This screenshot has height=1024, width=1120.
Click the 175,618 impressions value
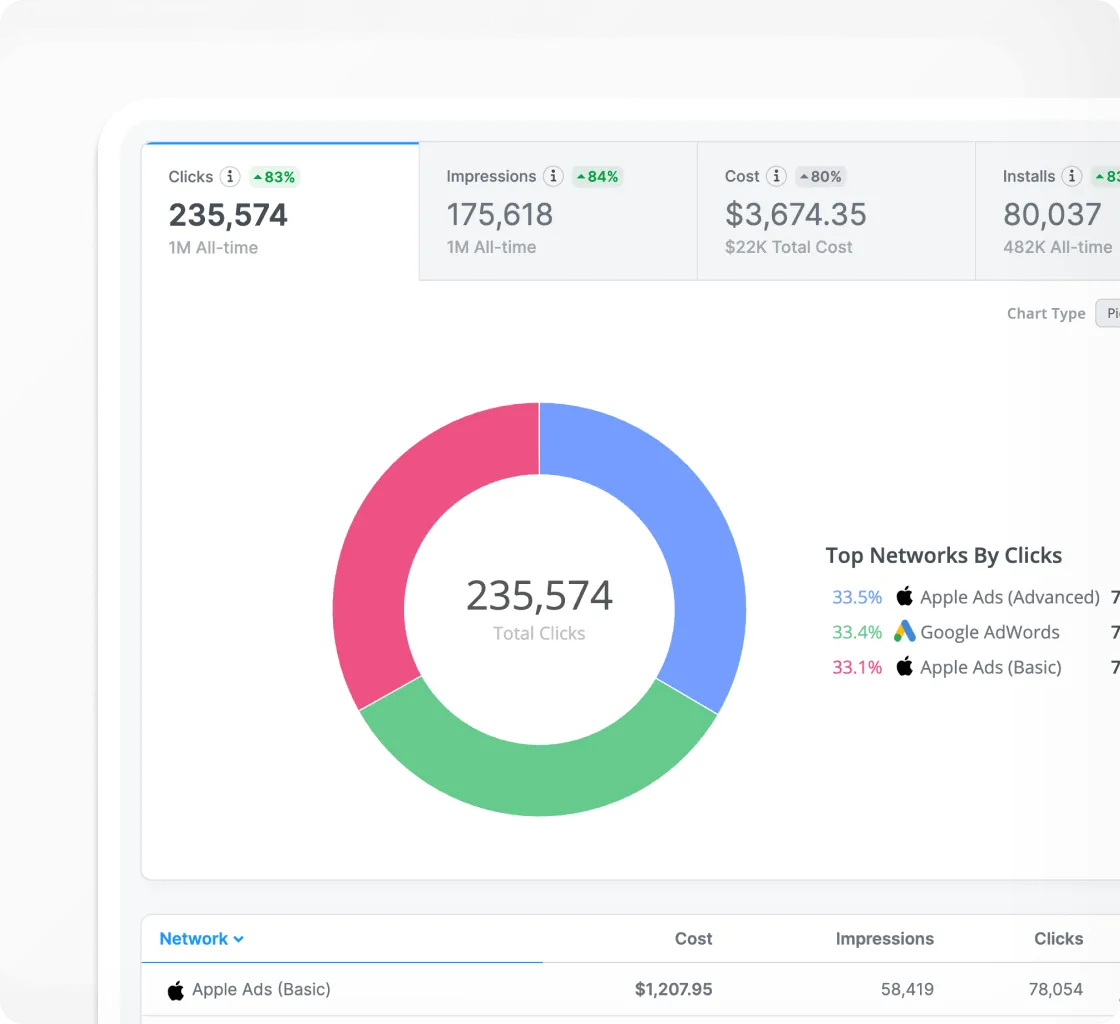(499, 214)
